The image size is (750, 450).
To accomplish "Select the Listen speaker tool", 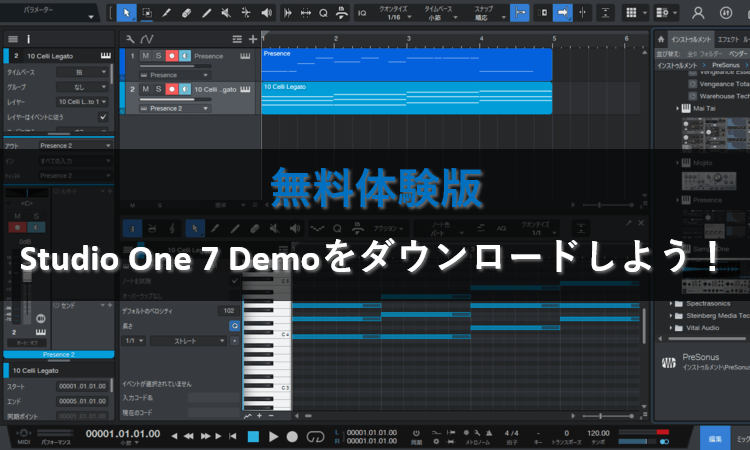I will (266, 13).
